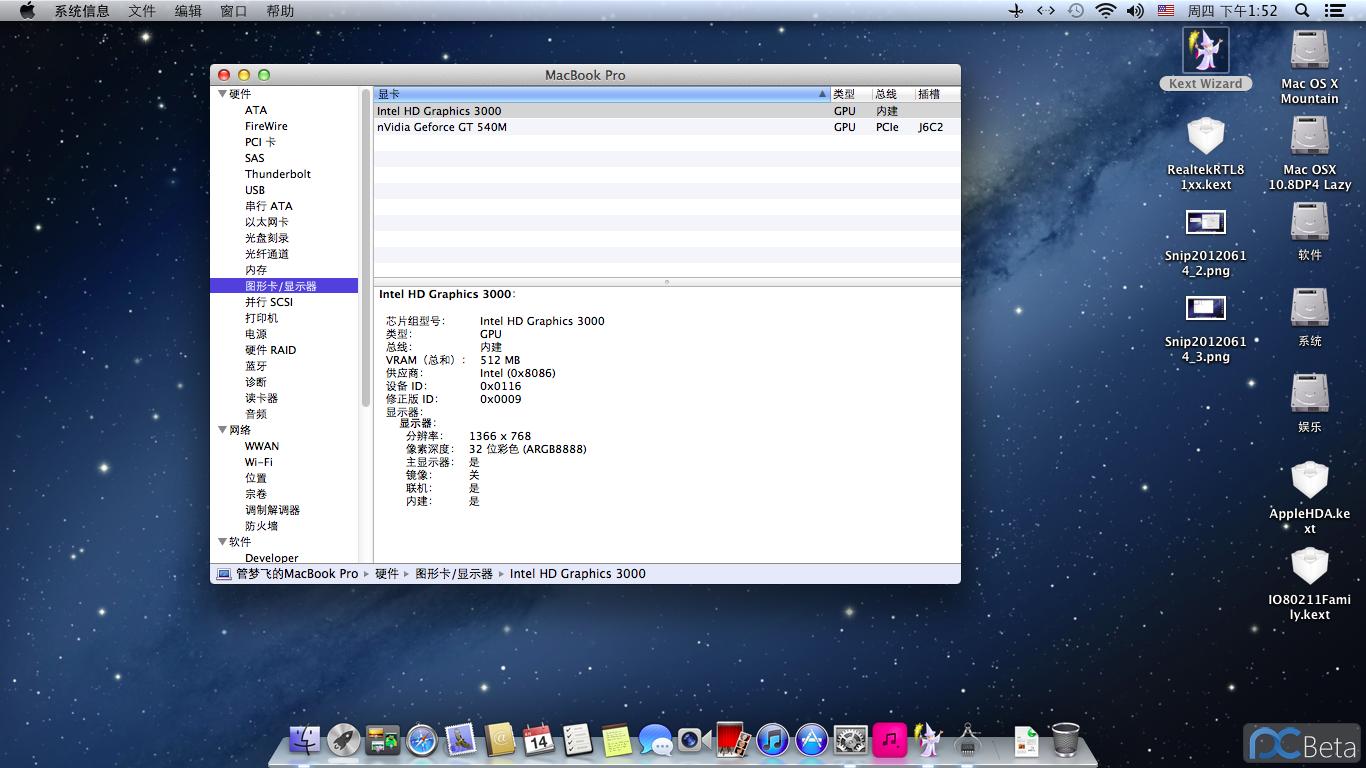The image size is (1366, 768).
Task: Open the Trash in the dock
Action: 1065,740
